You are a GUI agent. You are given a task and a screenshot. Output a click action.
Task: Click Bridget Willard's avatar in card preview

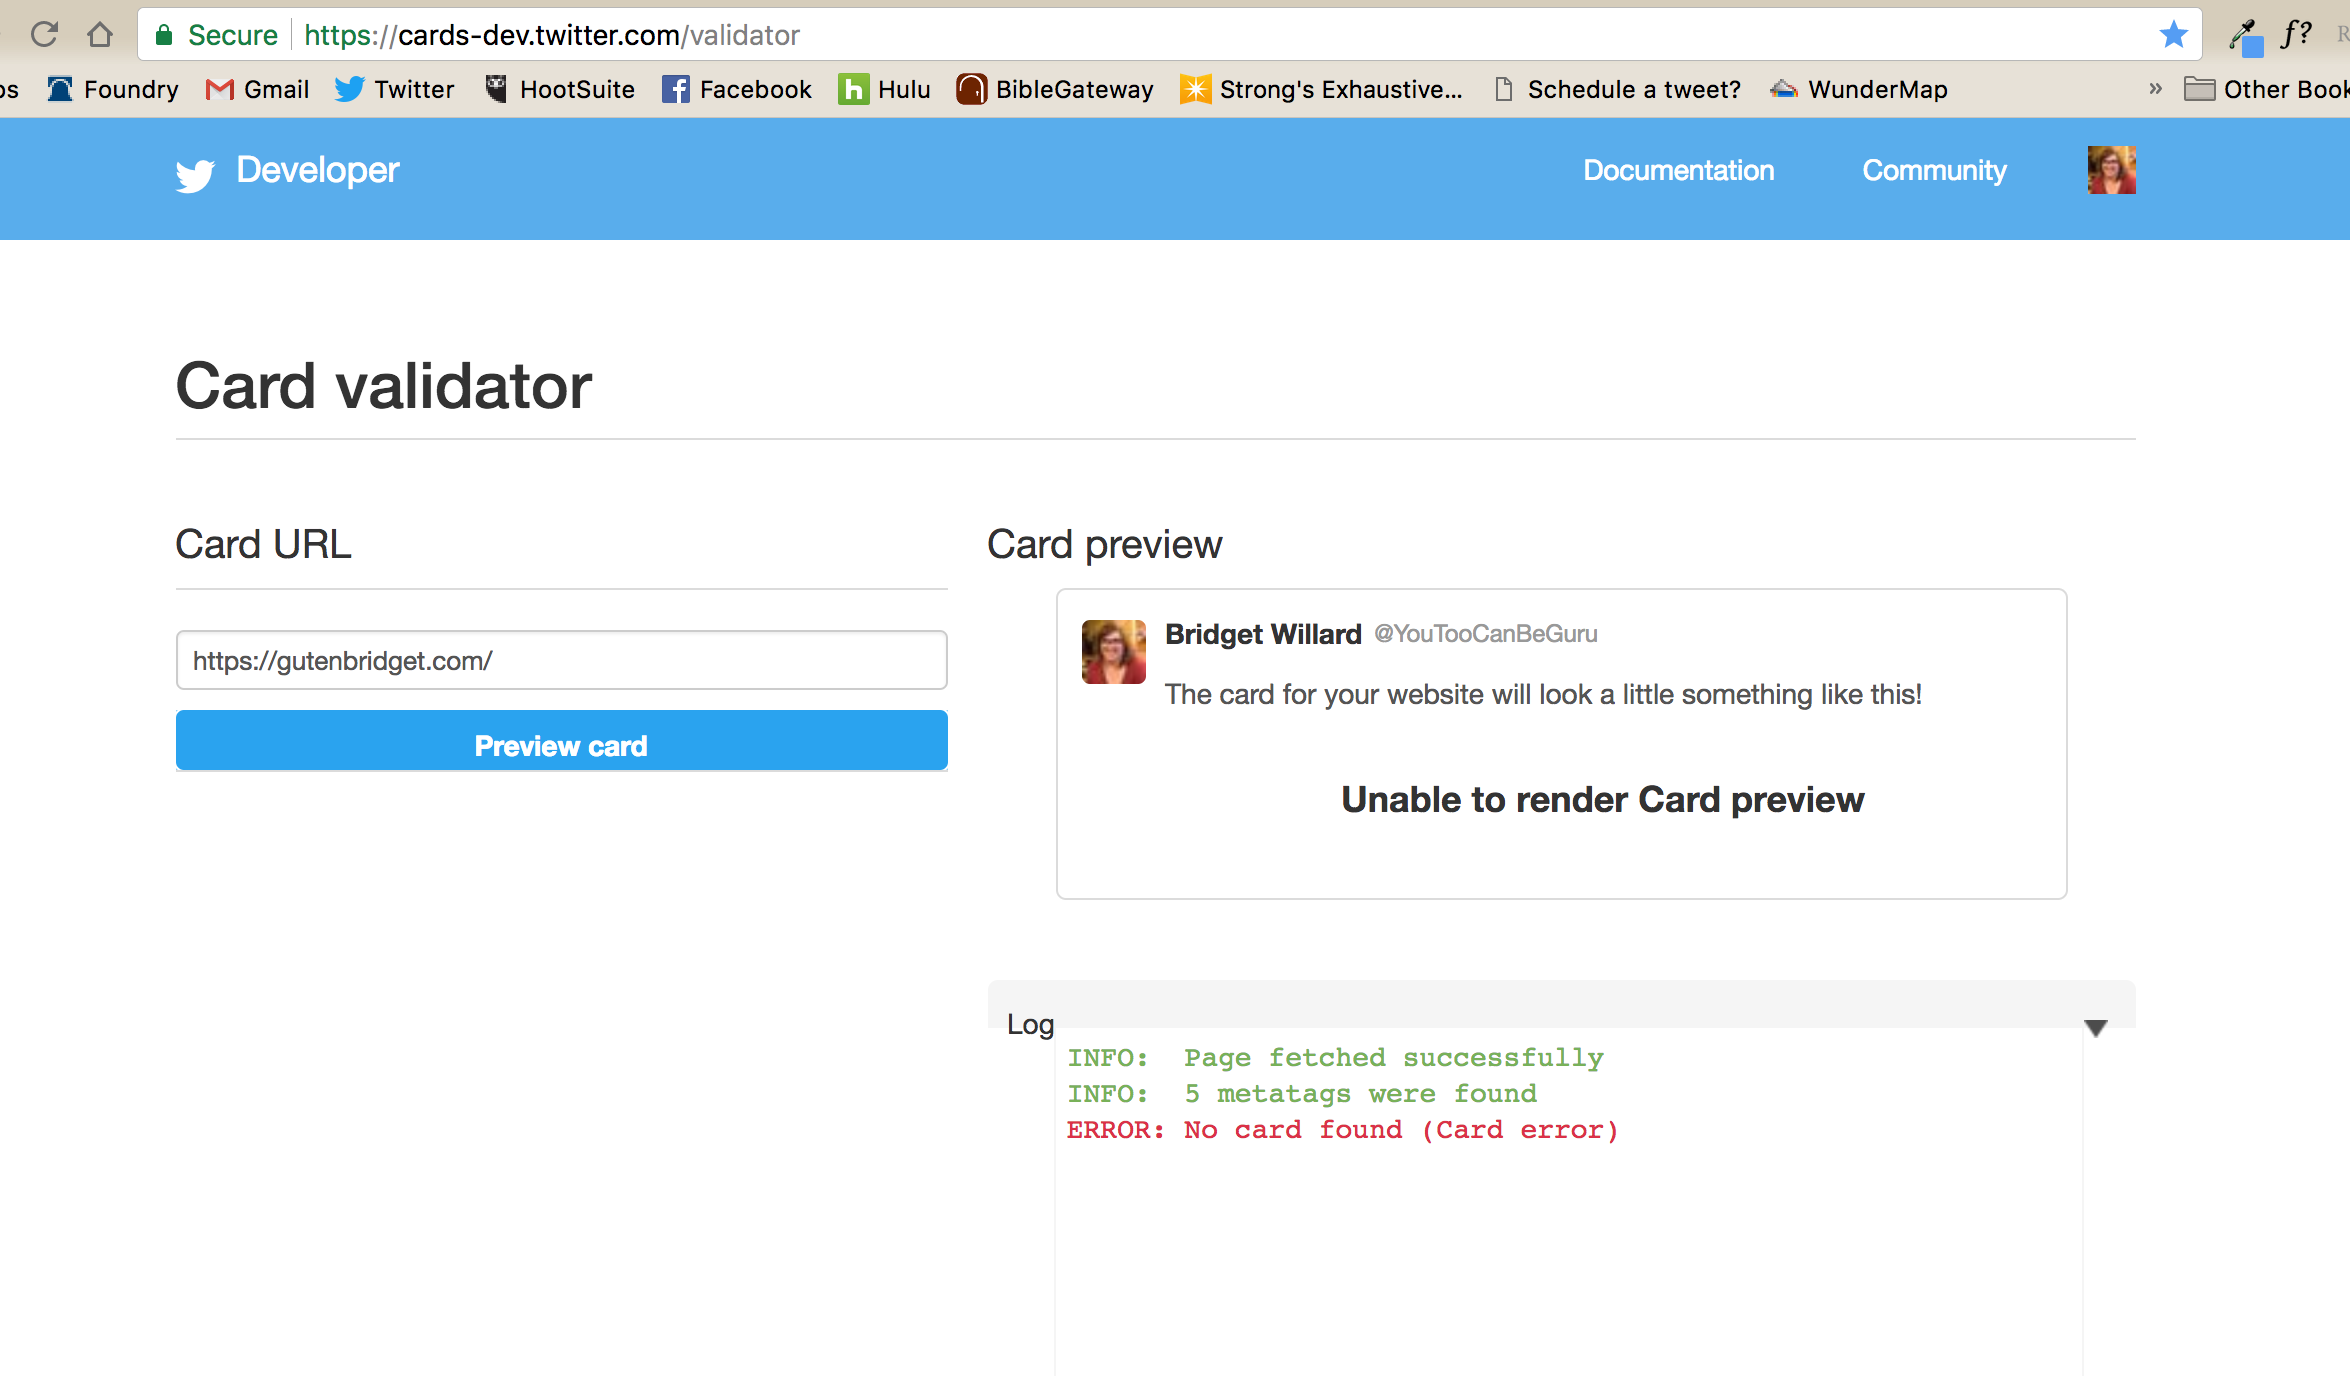pyautogui.click(x=1113, y=652)
